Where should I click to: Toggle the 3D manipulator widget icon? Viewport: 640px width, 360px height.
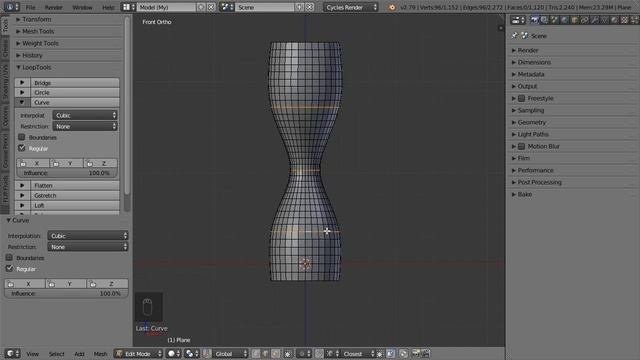click(207, 353)
